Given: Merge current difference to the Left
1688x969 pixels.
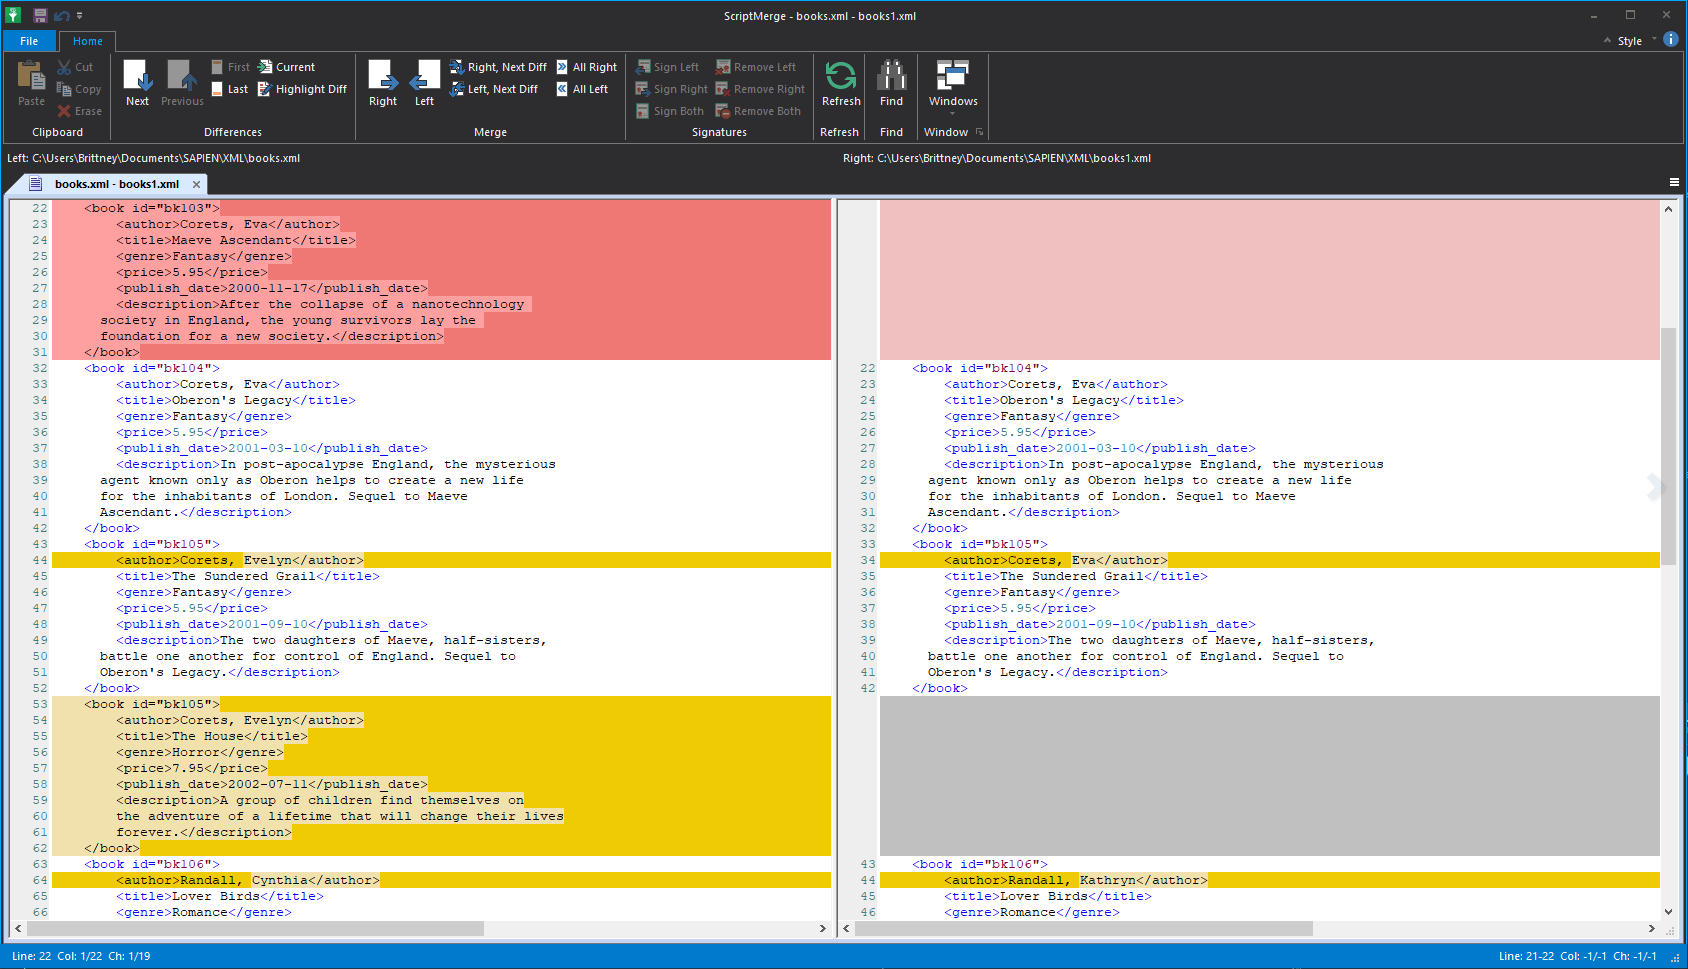Looking at the screenshot, I should coord(424,83).
